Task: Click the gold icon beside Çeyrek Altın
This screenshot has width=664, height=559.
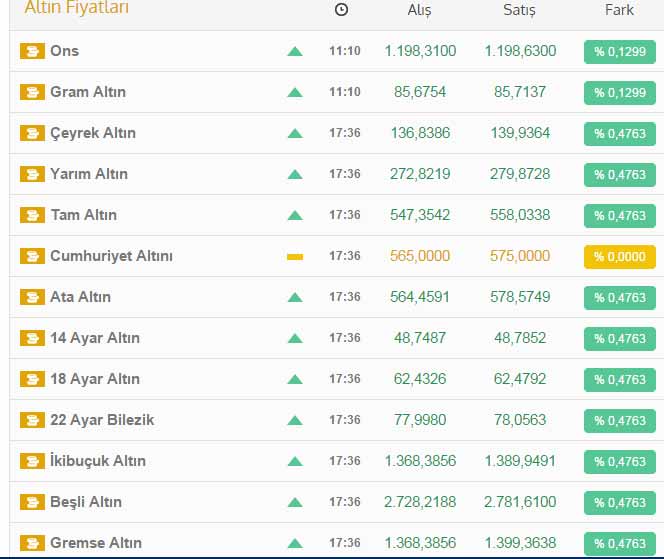Action: pos(32,133)
